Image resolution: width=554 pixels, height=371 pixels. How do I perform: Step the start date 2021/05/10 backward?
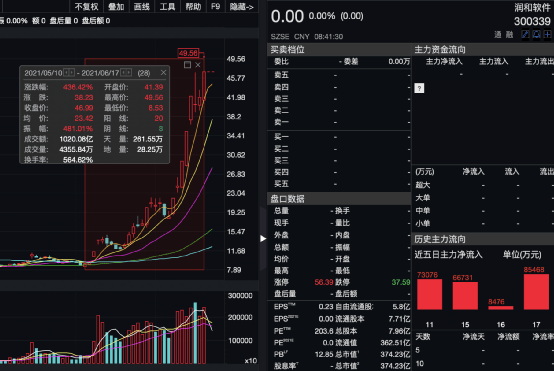point(66,73)
